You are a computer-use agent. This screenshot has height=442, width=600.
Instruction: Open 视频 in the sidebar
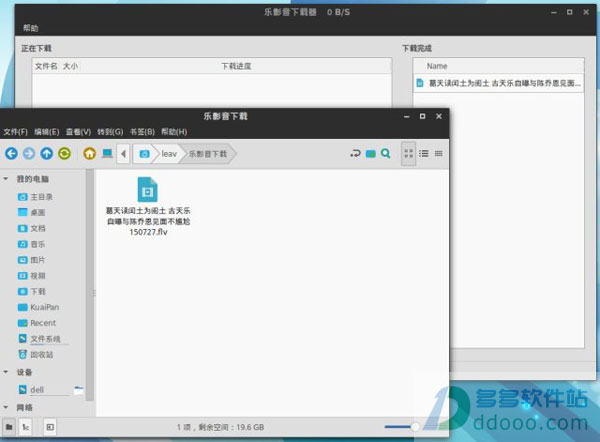tap(32, 276)
